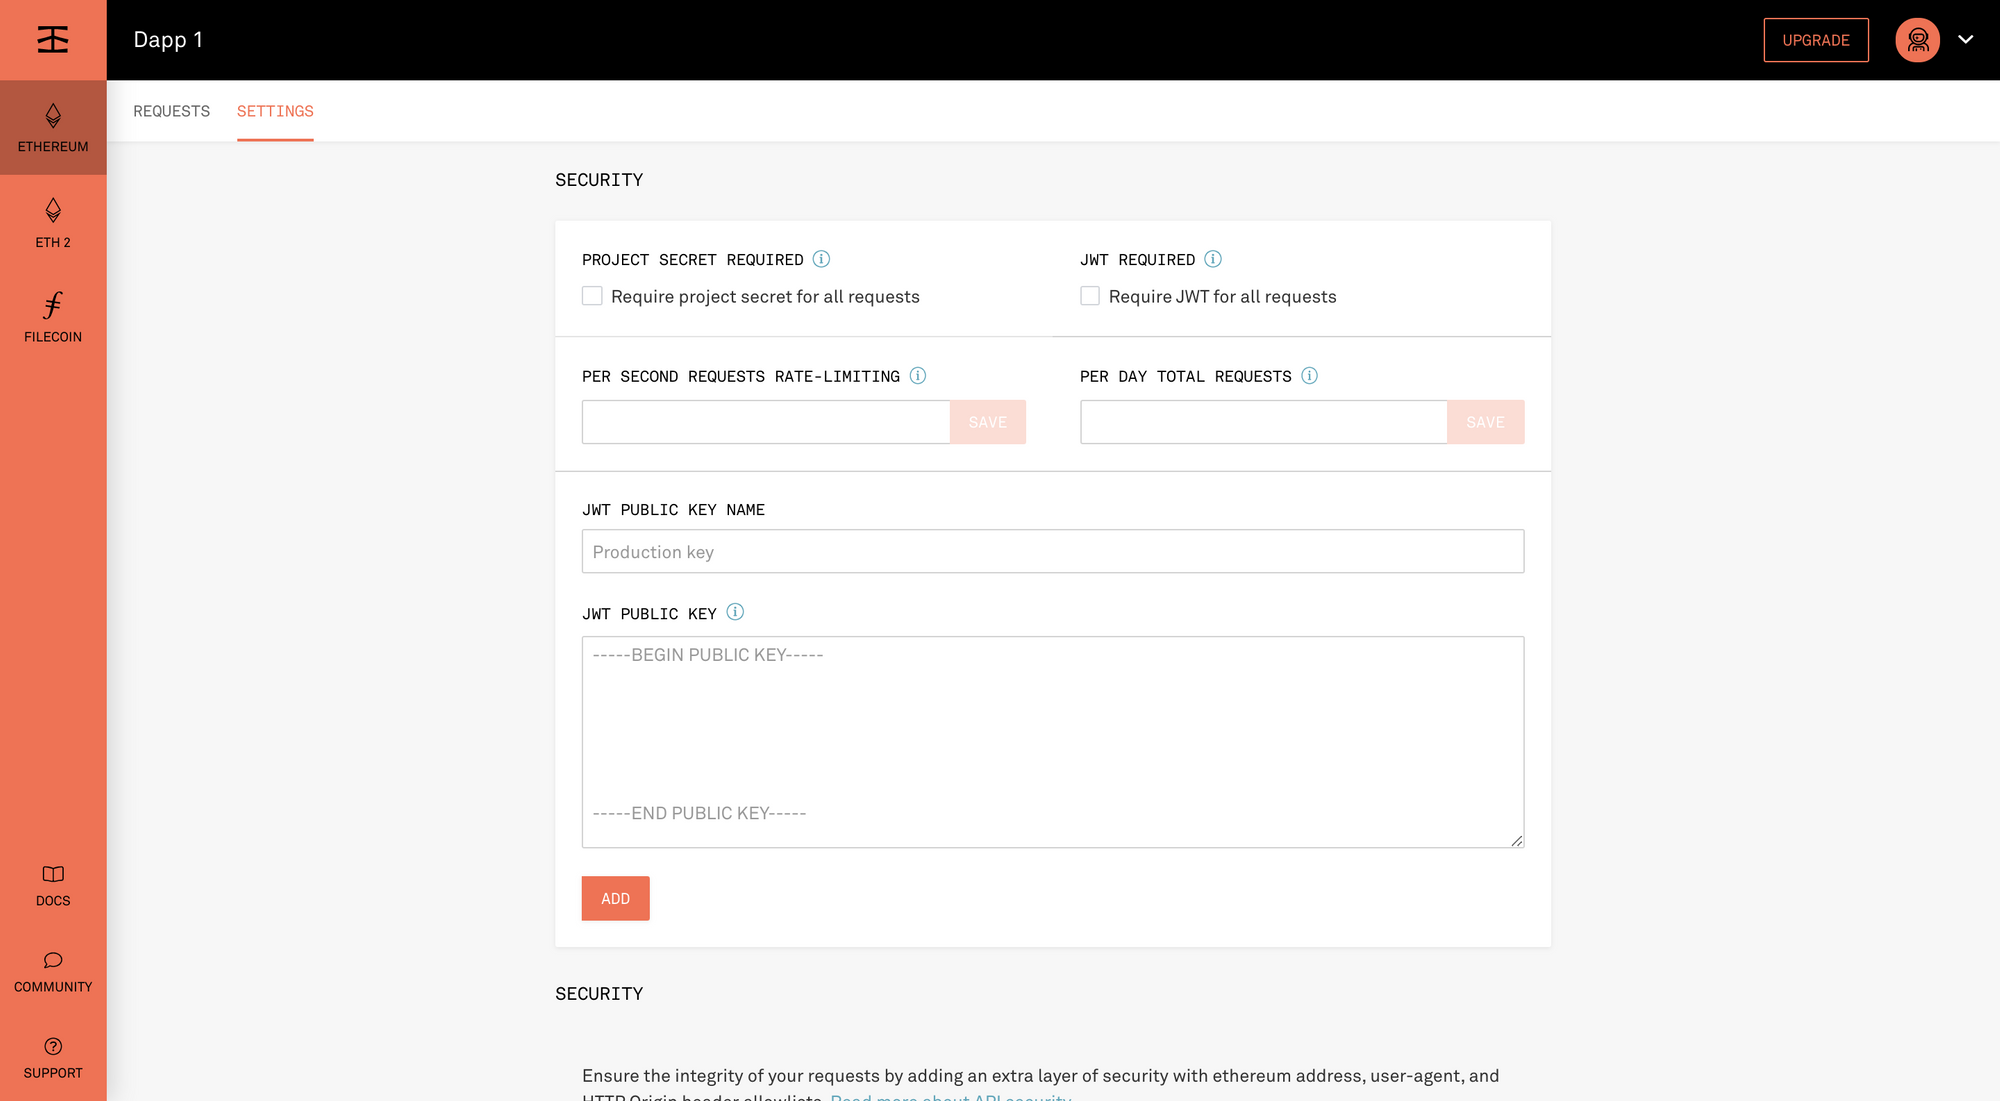Open the ETH 2 sidebar section

[53, 223]
